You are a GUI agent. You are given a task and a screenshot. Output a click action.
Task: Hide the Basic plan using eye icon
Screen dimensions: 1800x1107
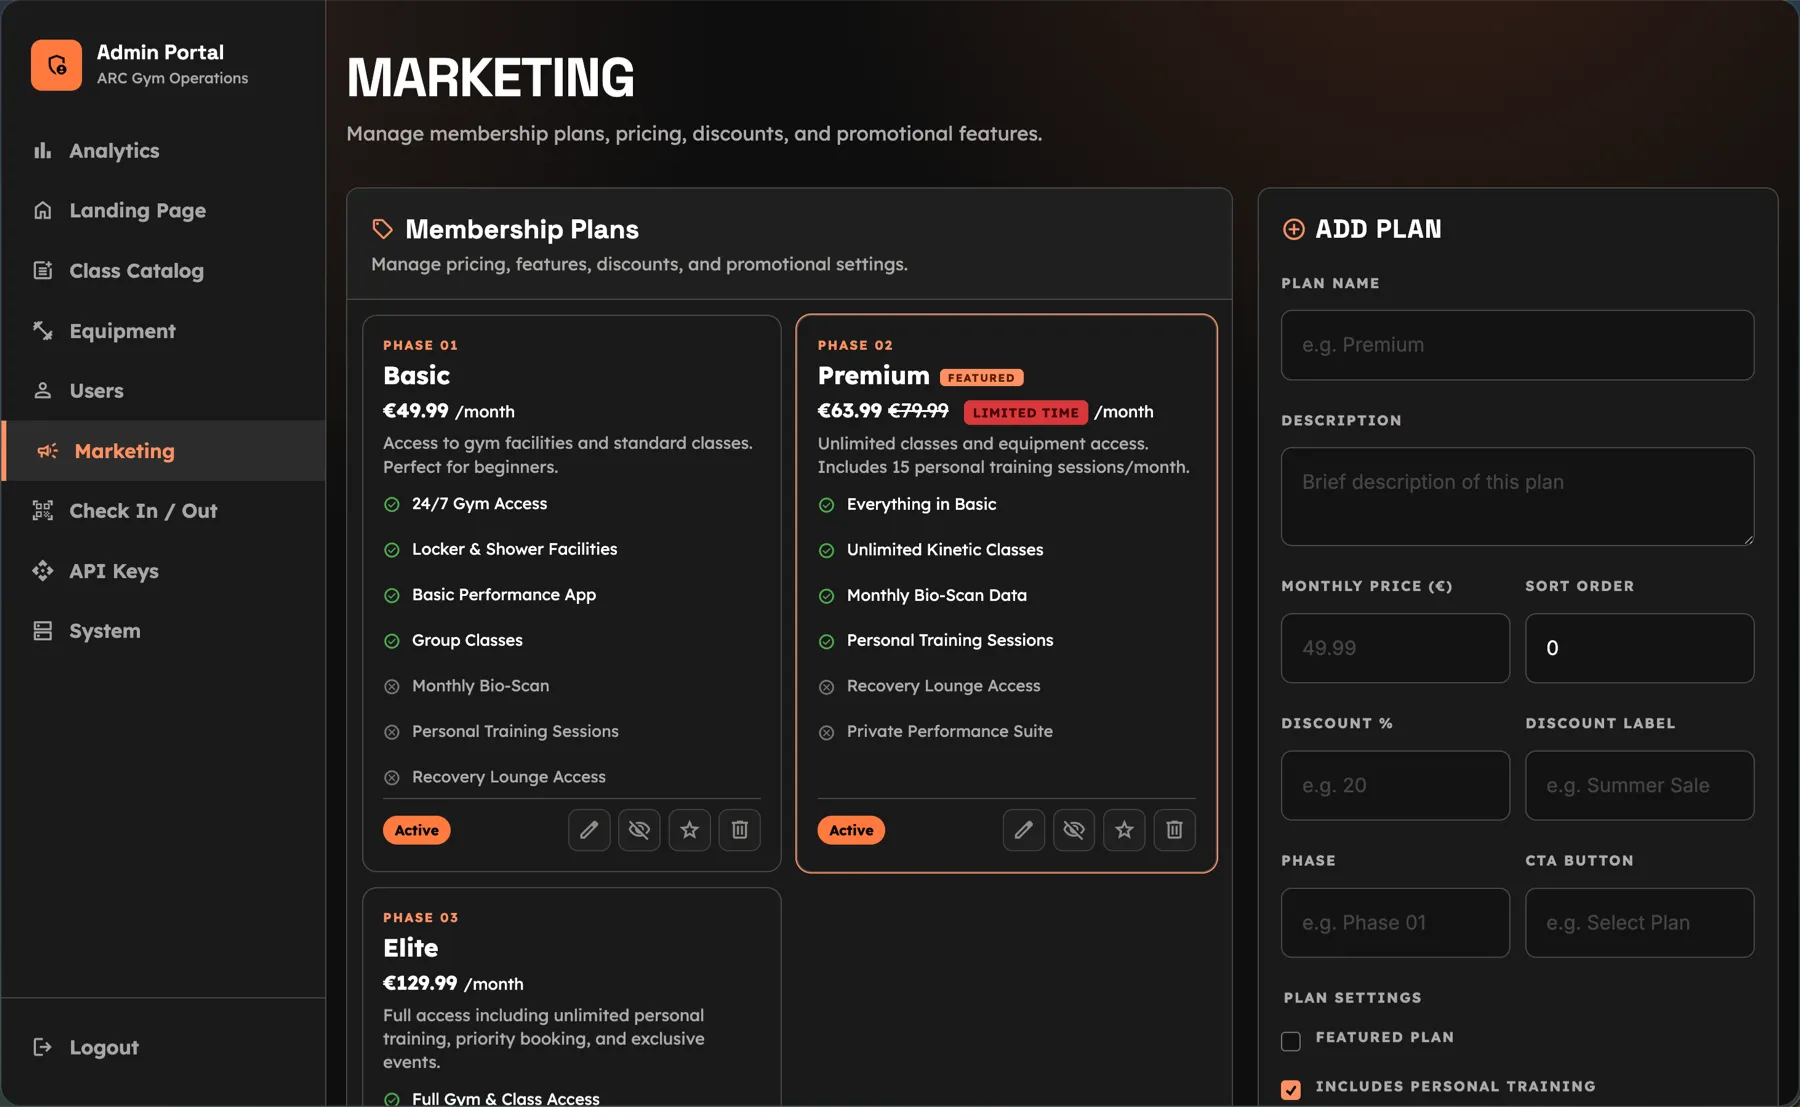639,830
